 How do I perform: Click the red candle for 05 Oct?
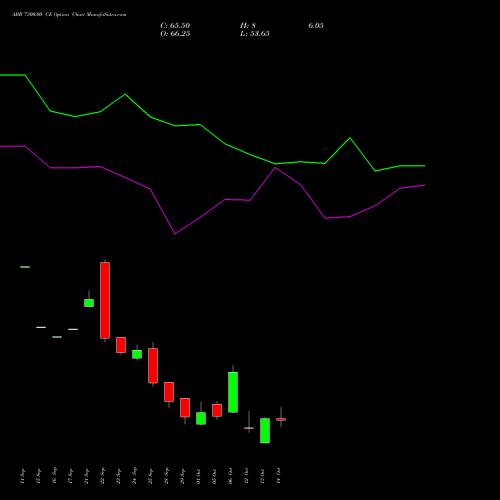[x=217, y=410]
